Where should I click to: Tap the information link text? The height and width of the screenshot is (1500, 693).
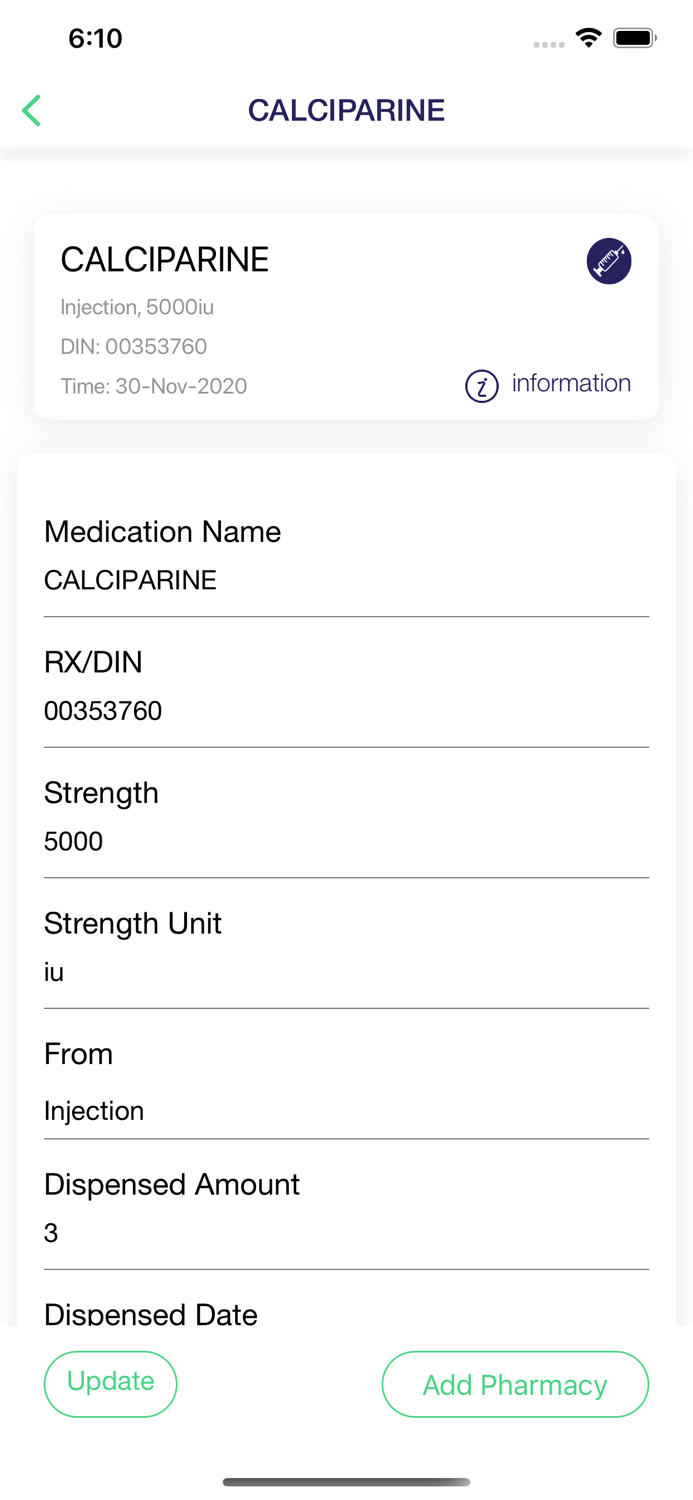[571, 383]
